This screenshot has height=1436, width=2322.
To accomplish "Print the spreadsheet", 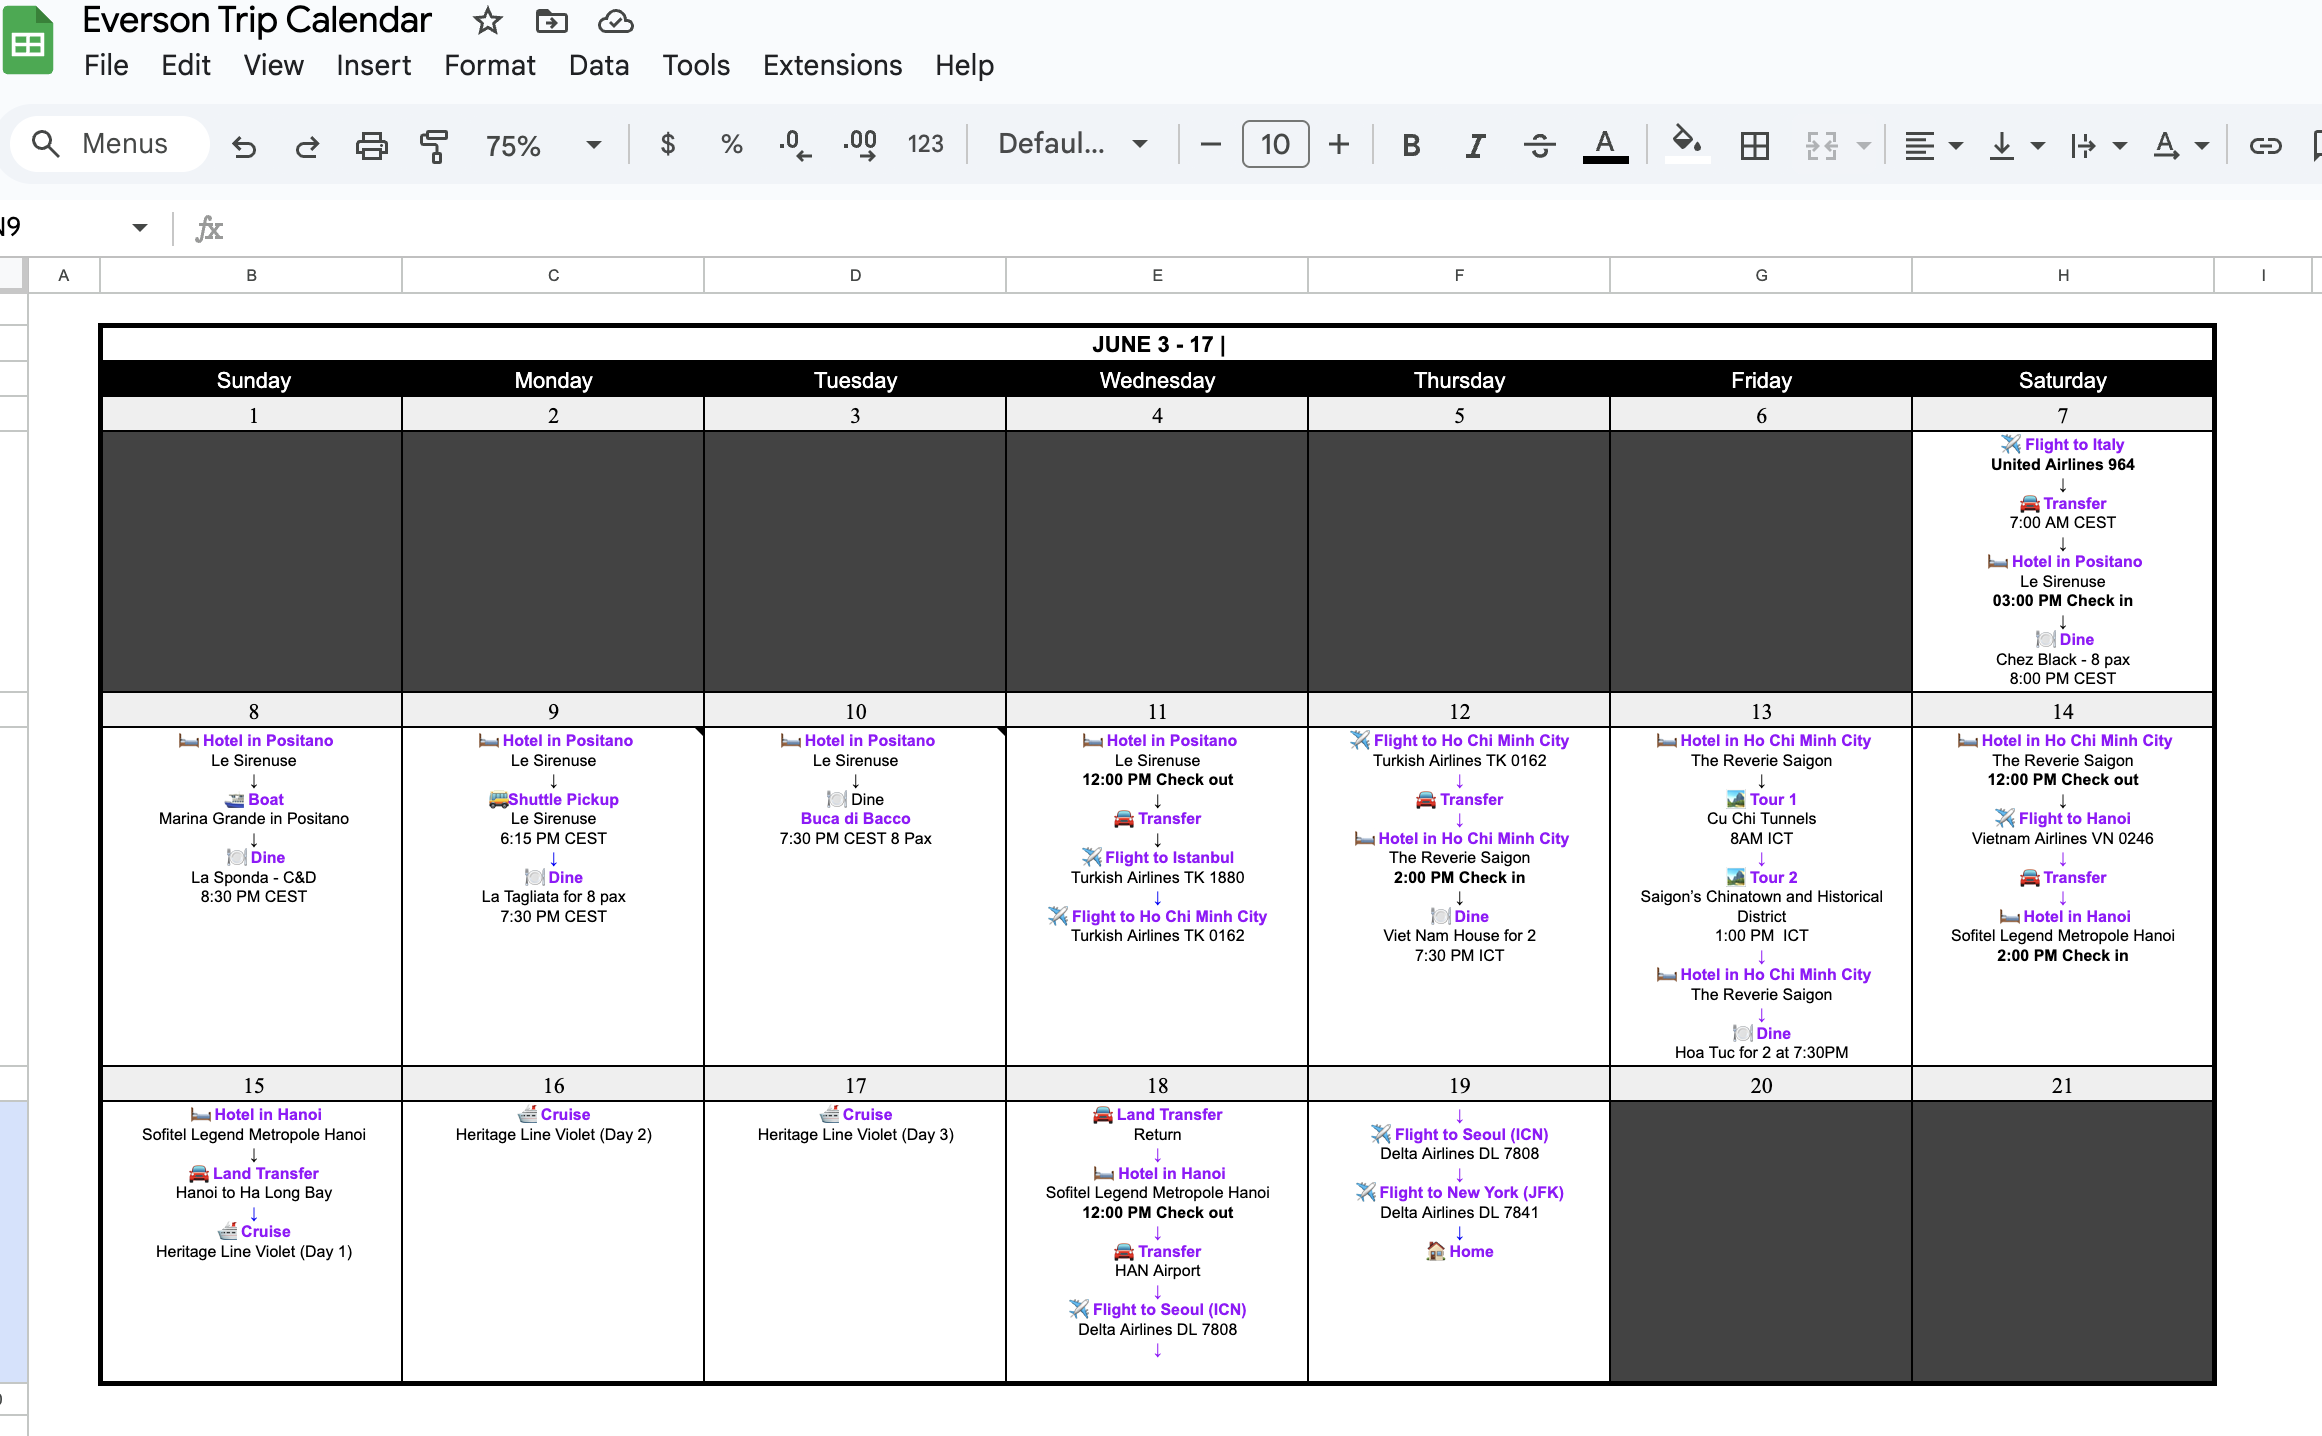I will pos(371,146).
